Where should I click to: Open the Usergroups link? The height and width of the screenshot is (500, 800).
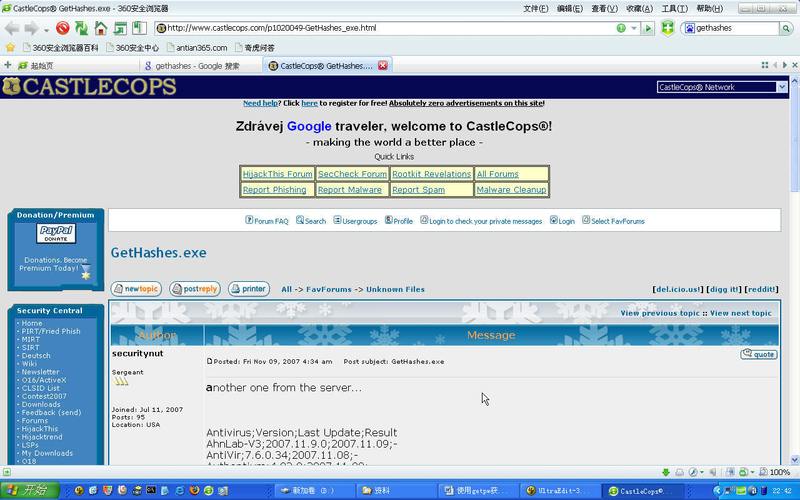tap(355, 221)
